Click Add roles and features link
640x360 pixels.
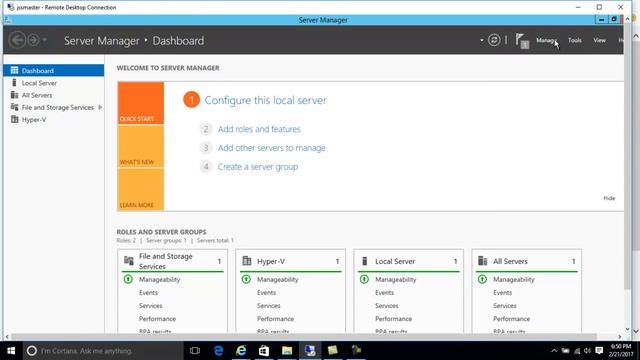[259, 129]
